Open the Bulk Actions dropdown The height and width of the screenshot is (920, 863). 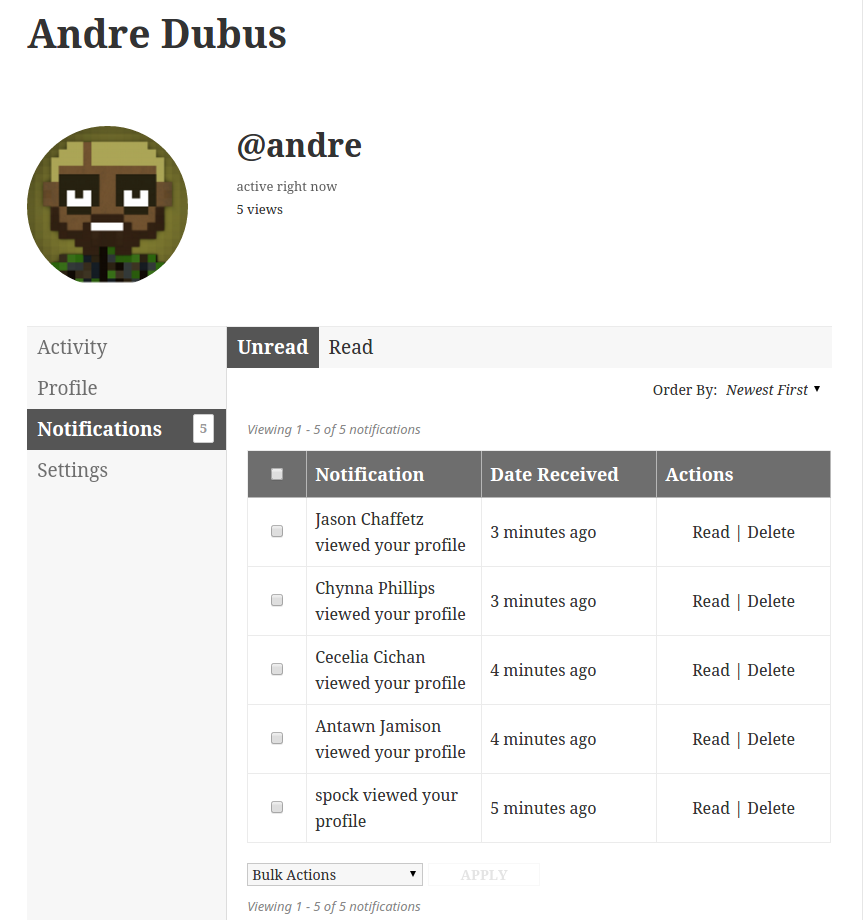[x=334, y=874]
